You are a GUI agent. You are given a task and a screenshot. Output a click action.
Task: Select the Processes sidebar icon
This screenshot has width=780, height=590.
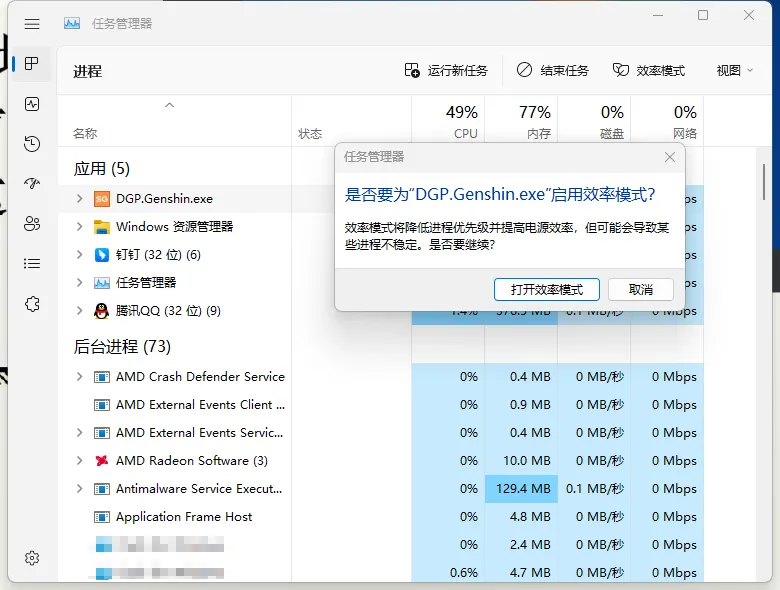coord(32,64)
